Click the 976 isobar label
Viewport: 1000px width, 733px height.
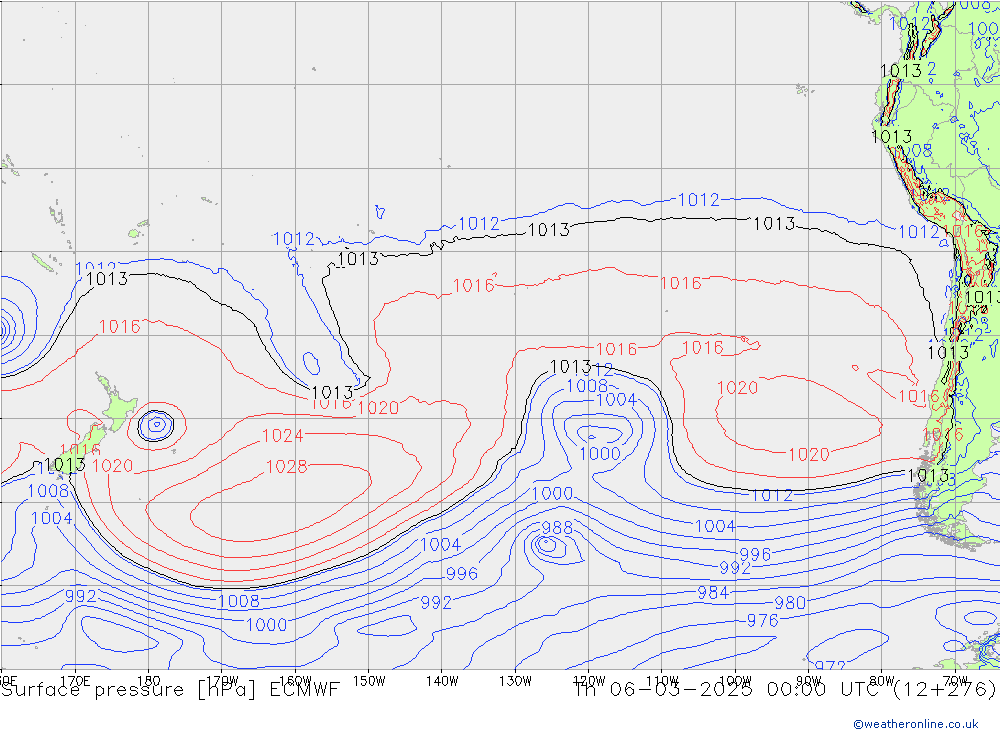762,620
